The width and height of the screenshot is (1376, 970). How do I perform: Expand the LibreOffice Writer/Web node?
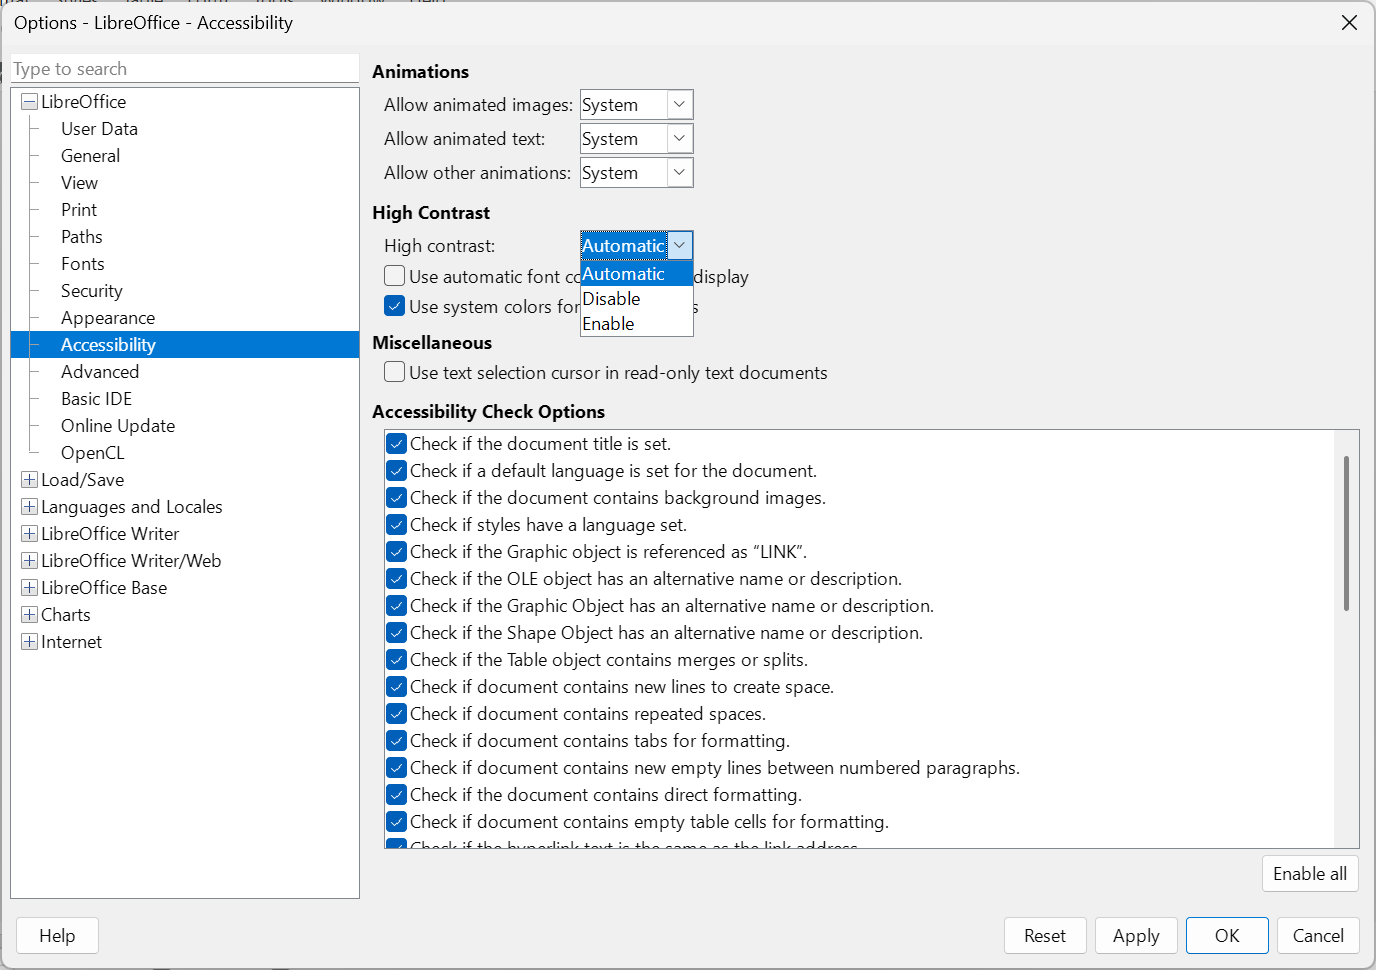[x=29, y=561]
